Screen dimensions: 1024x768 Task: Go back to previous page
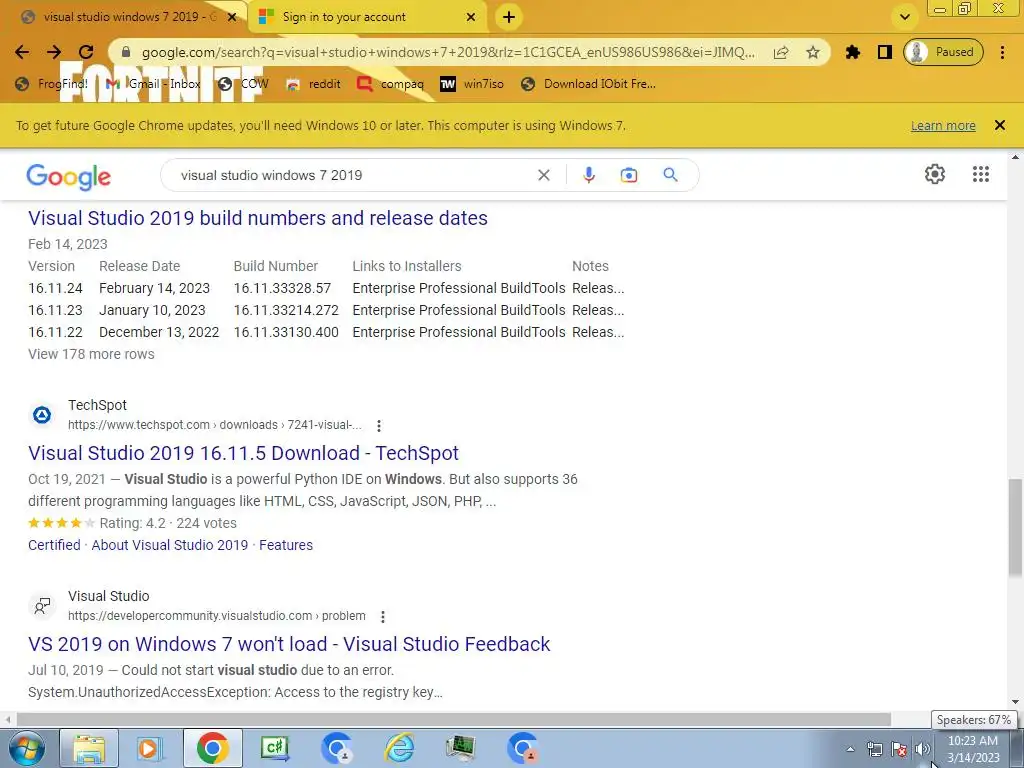[x=22, y=52]
